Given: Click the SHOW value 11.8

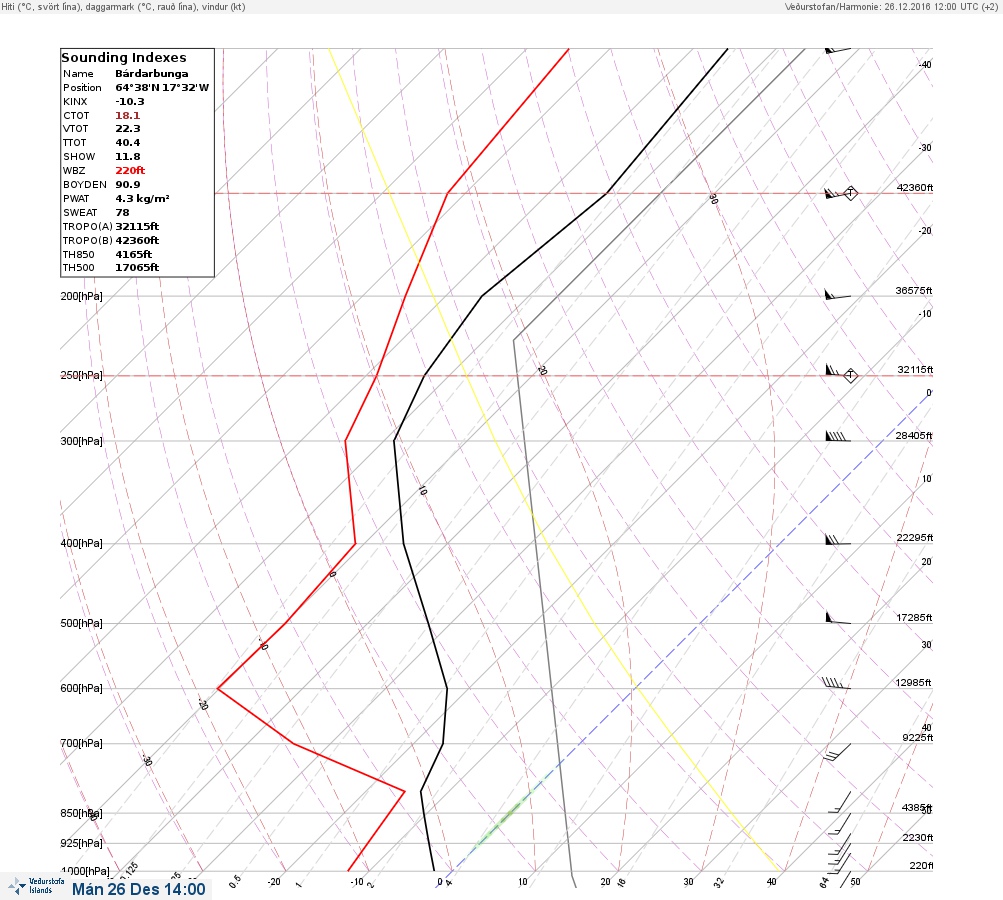Looking at the screenshot, I should click(127, 157).
